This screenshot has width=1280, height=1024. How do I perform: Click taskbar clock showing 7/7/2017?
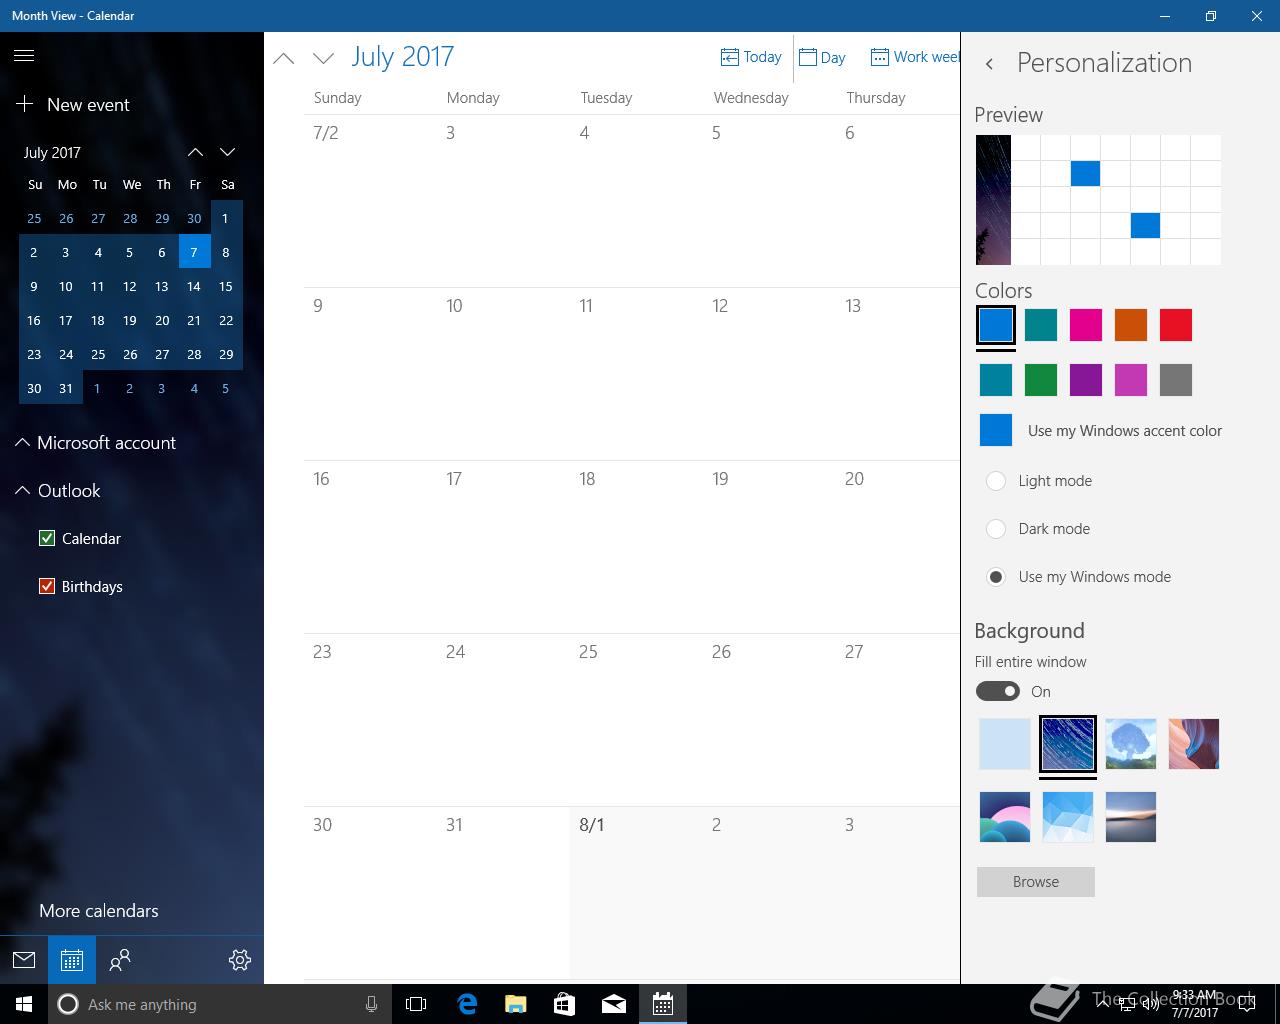(x=1195, y=1004)
